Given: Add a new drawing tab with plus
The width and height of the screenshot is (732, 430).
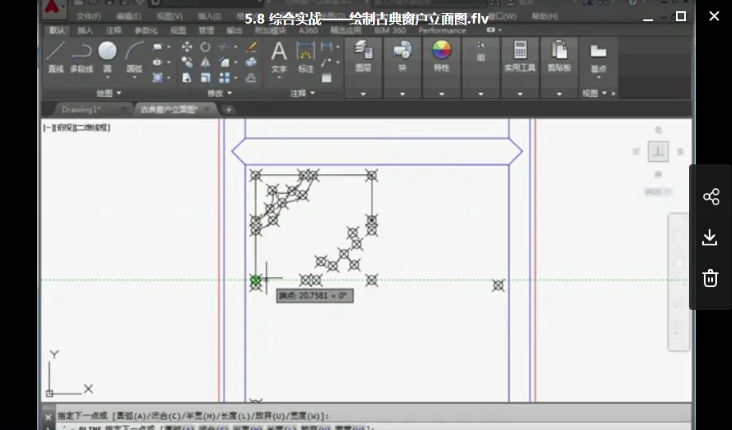Looking at the screenshot, I should tap(229, 110).
